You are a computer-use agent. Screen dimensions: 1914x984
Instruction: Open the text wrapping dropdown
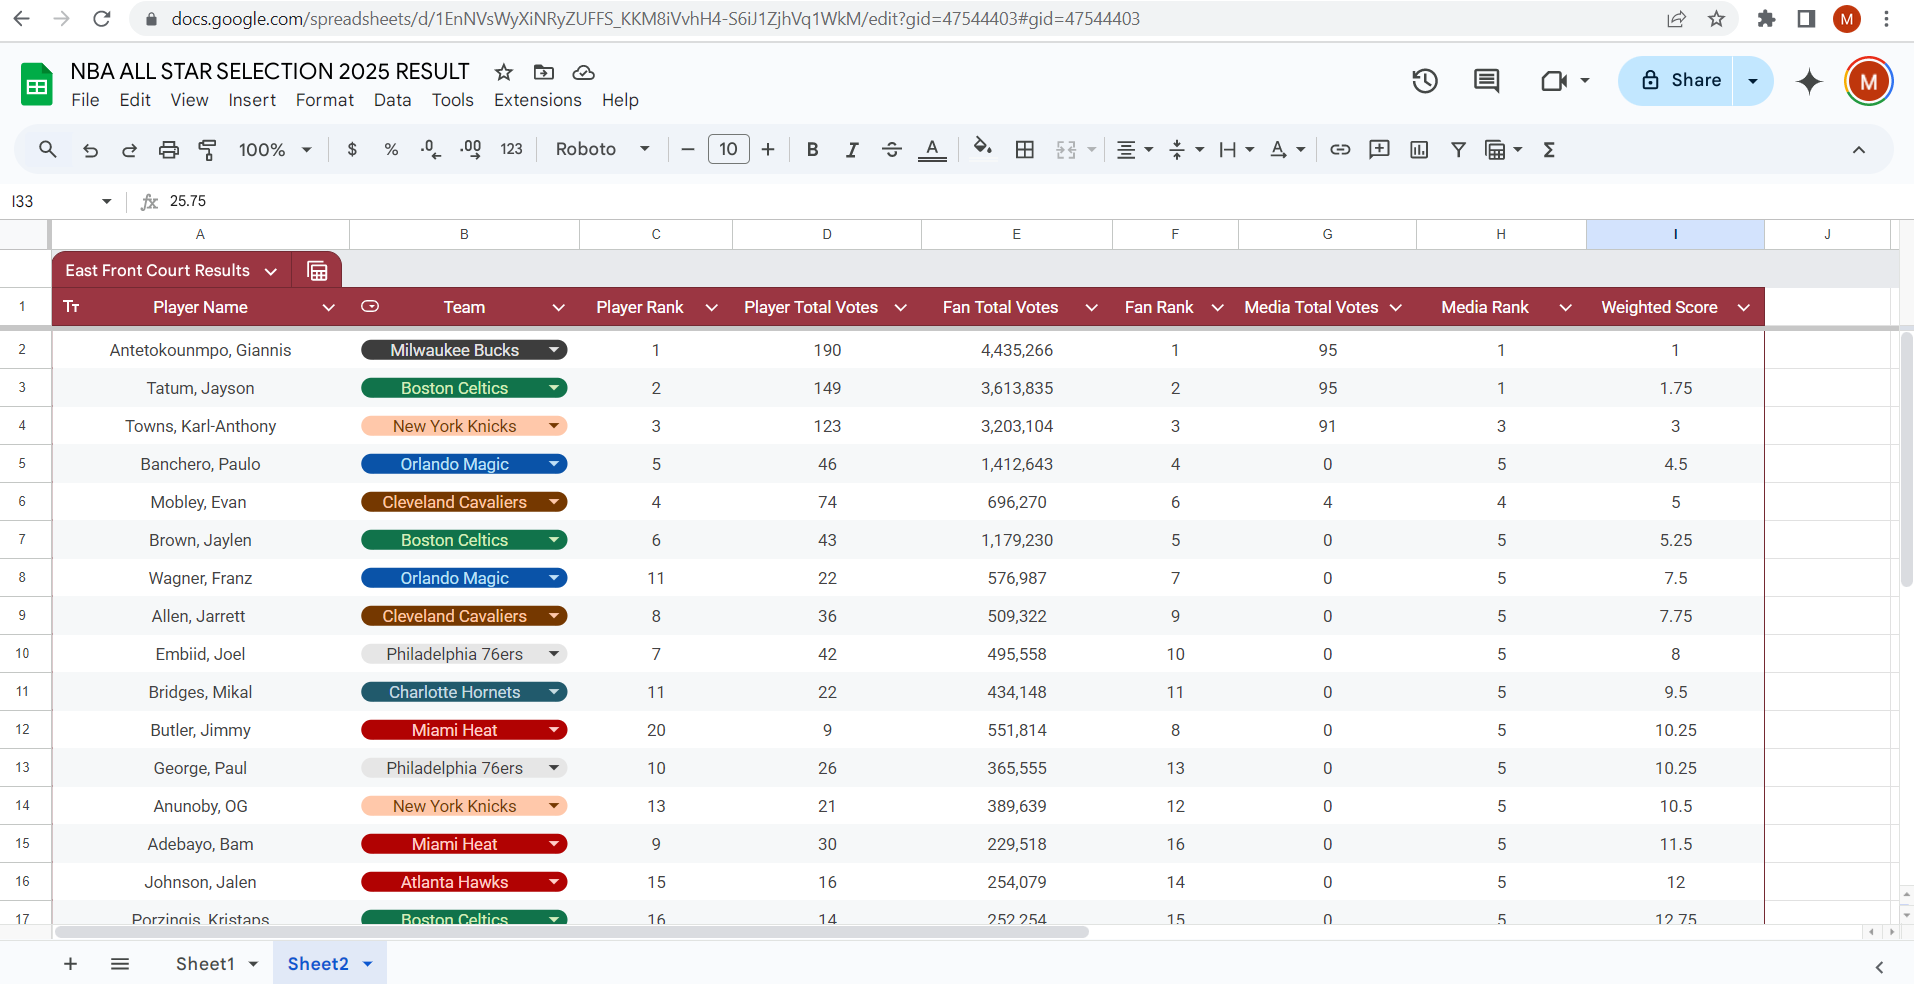[1237, 150]
